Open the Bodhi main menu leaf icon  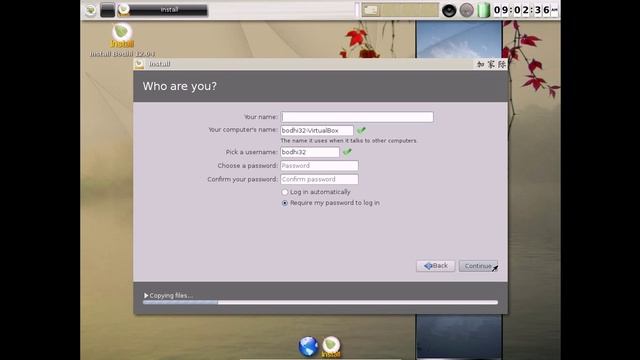point(91,10)
